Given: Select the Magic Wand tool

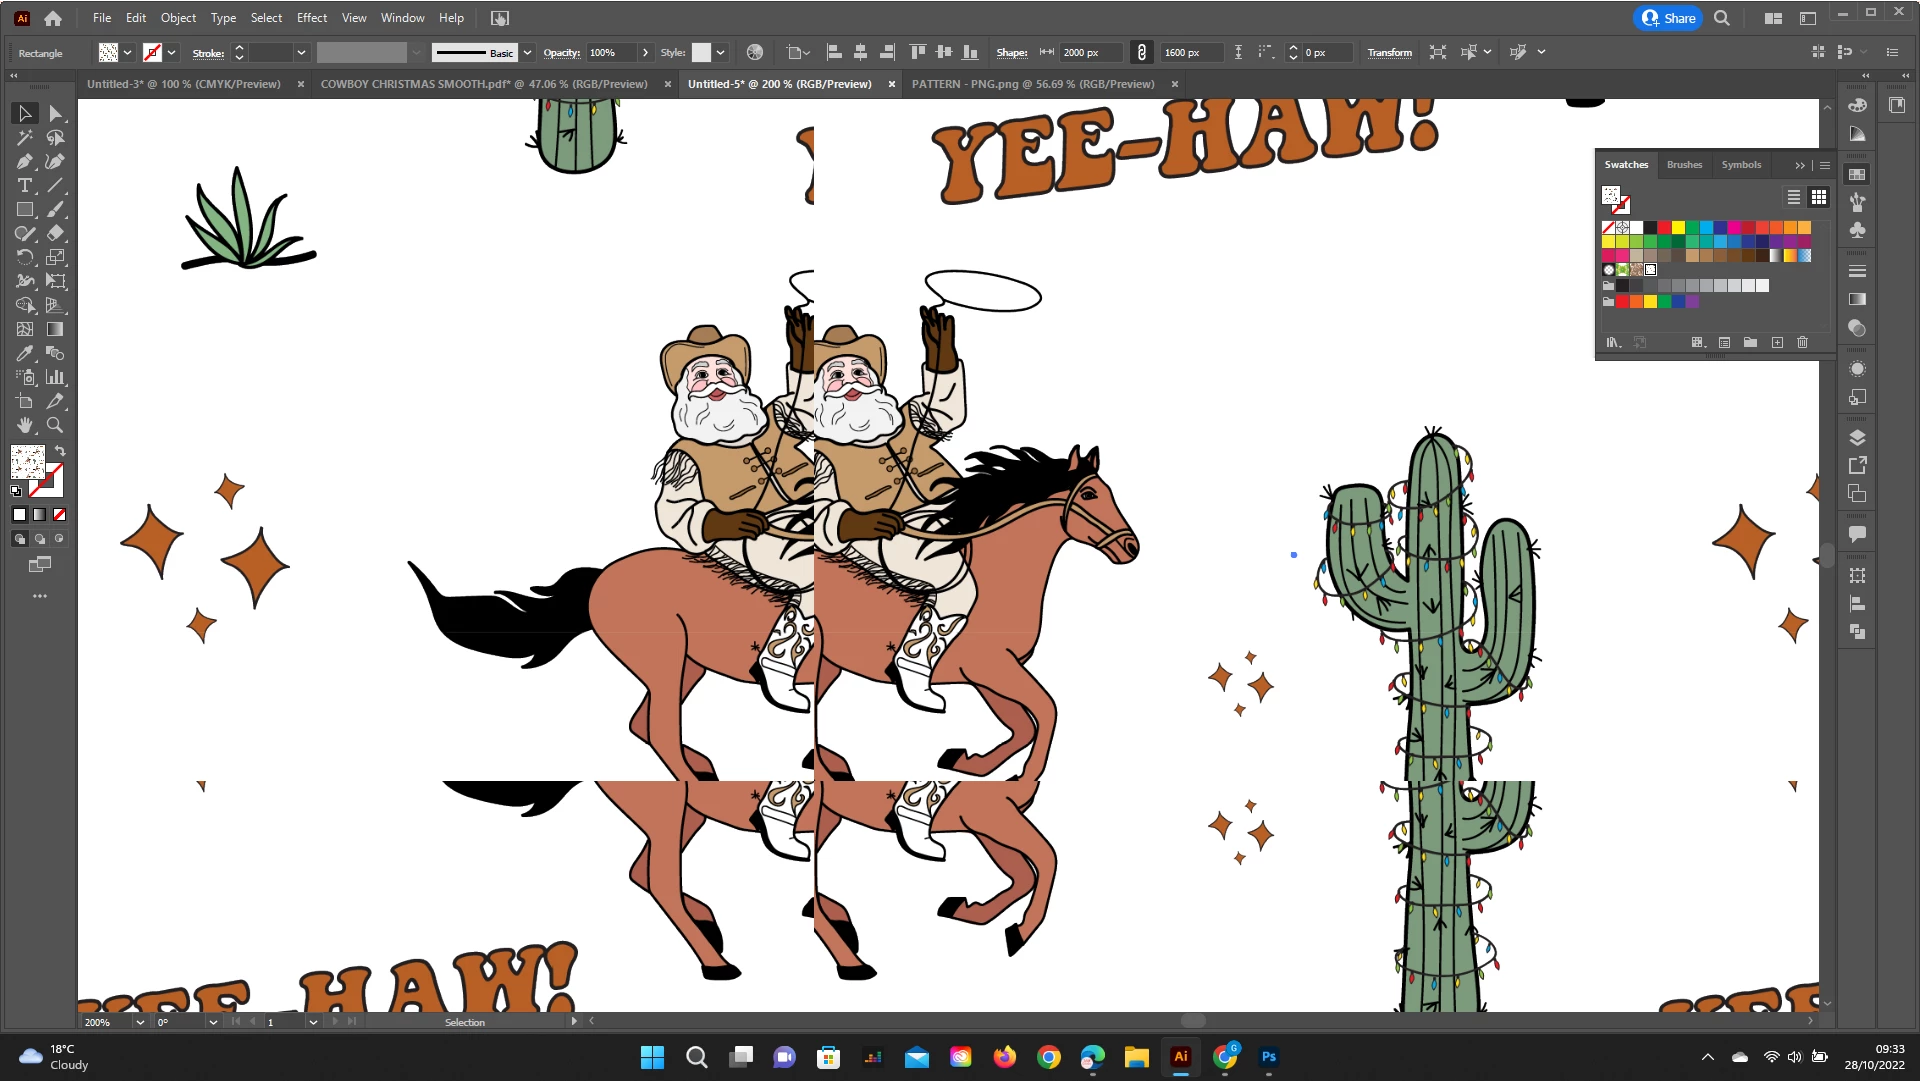Looking at the screenshot, I should pos(25,138).
